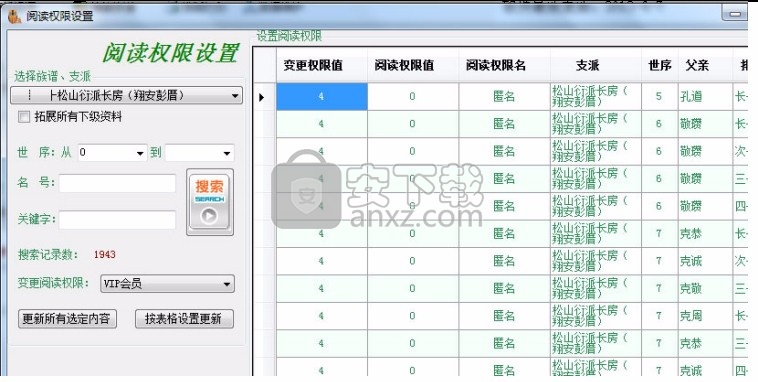This screenshot has width=758, height=382.
Task: Click the search button with play icon
Action: coord(210,202)
